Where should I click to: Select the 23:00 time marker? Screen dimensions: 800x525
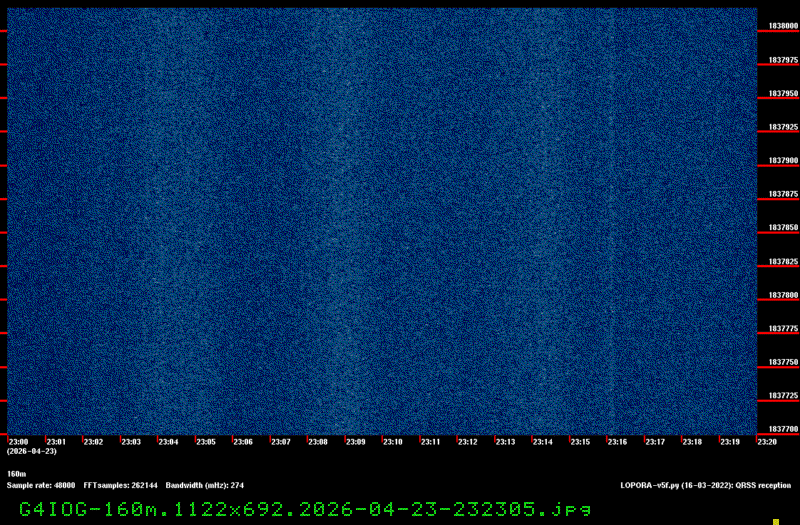(19, 442)
